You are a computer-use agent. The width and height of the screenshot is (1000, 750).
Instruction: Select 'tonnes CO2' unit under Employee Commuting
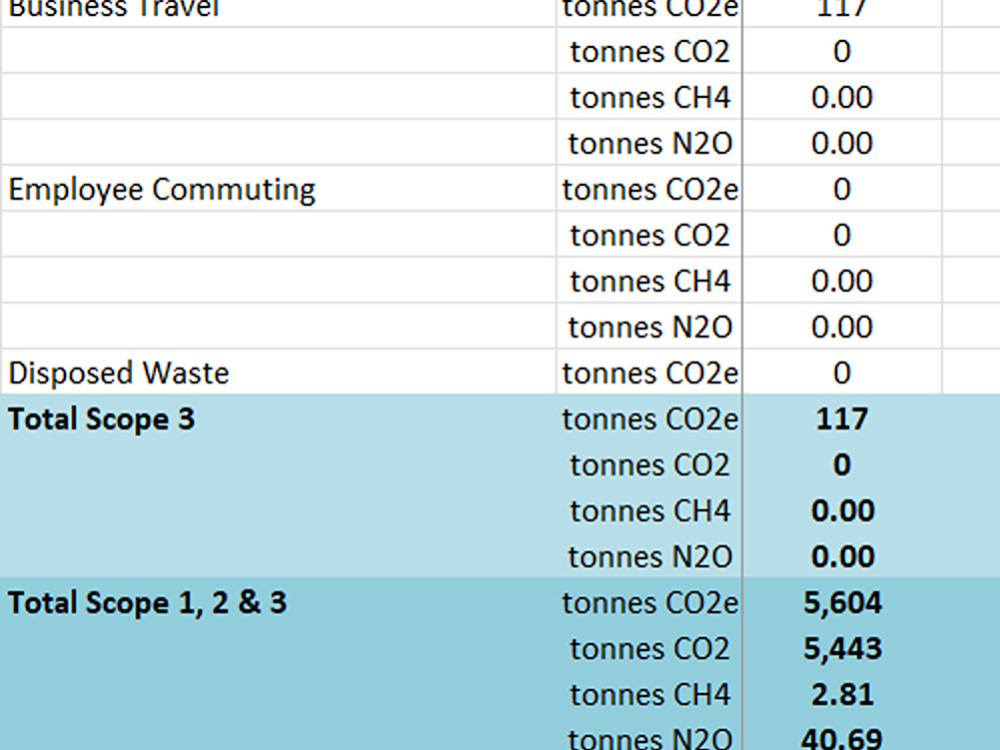tap(649, 235)
